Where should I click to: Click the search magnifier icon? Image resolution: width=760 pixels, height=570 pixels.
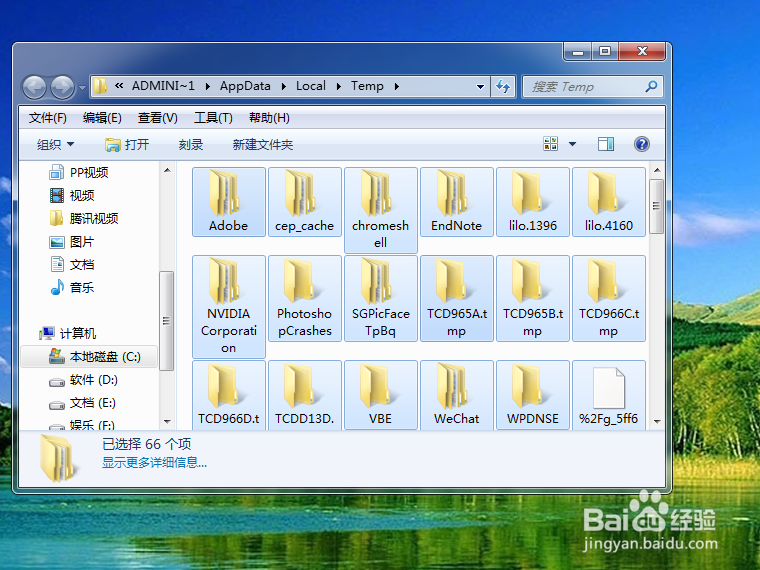pyautogui.click(x=651, y=86)
